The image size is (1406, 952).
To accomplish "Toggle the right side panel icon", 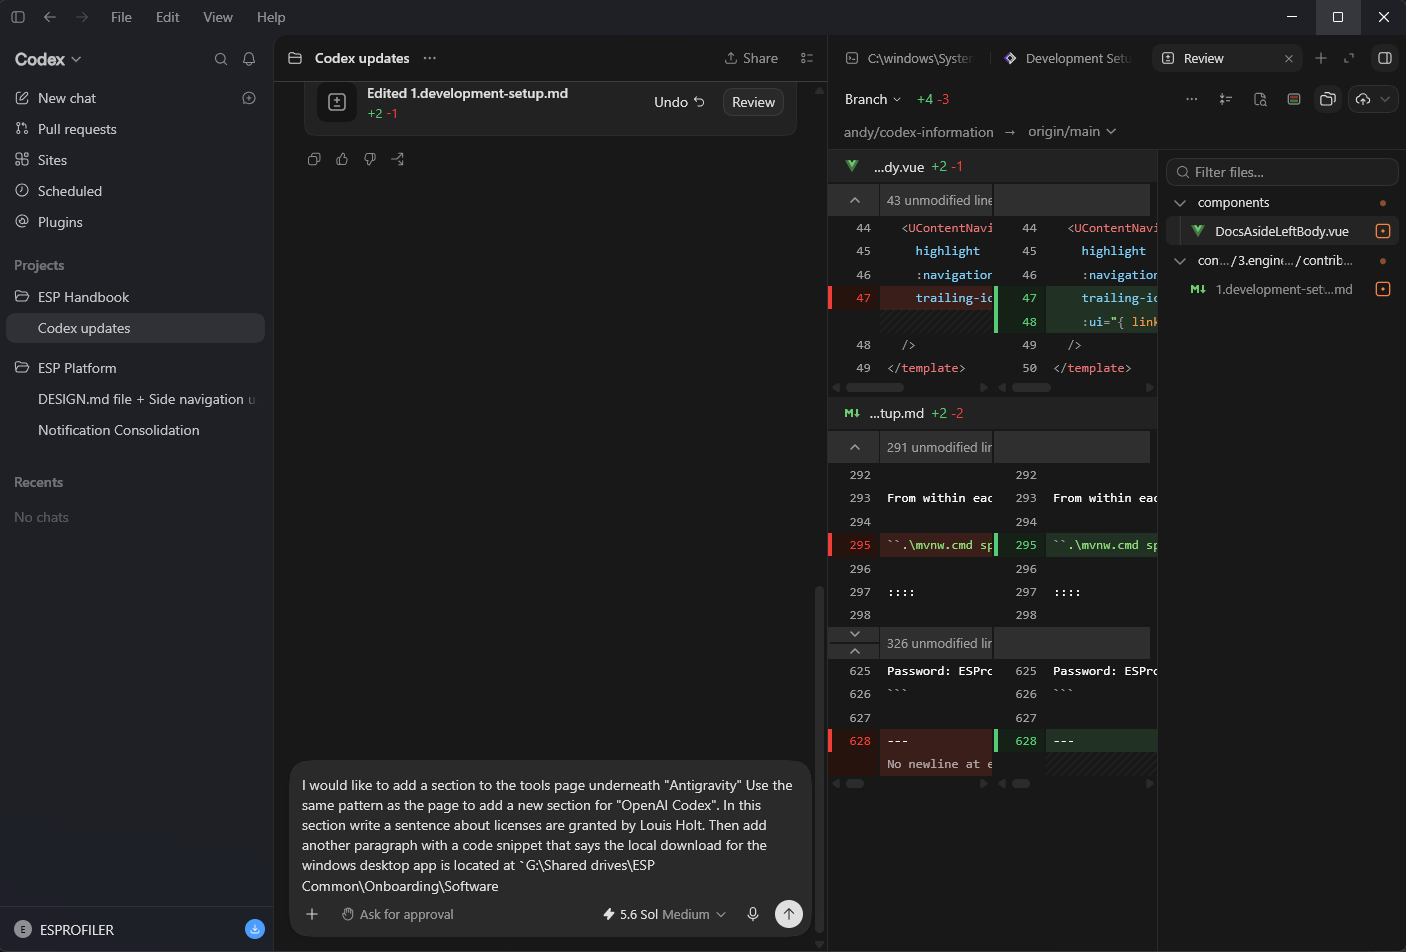I will [x=1385, y=58].
